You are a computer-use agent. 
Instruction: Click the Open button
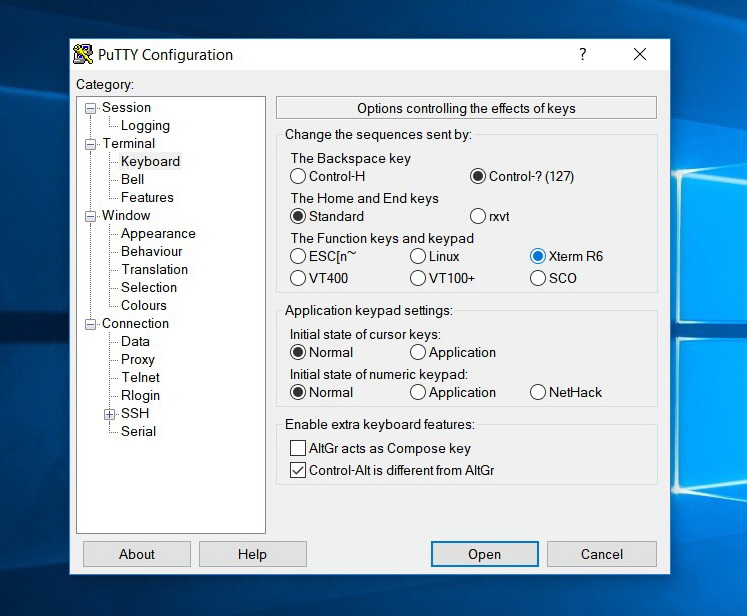[x=485, y=554]
